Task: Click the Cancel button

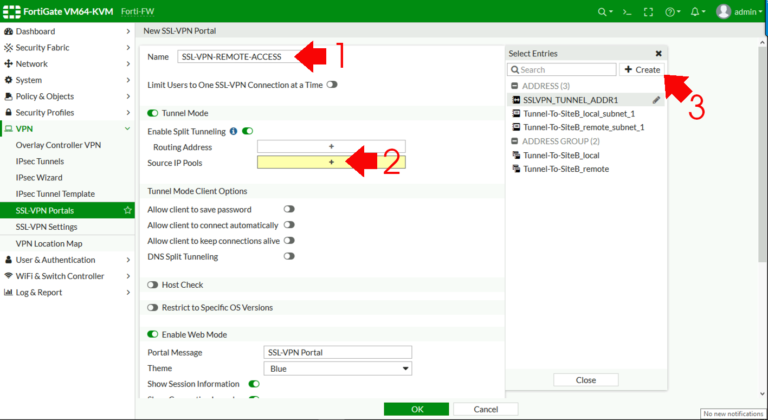Action: point(486,409)
